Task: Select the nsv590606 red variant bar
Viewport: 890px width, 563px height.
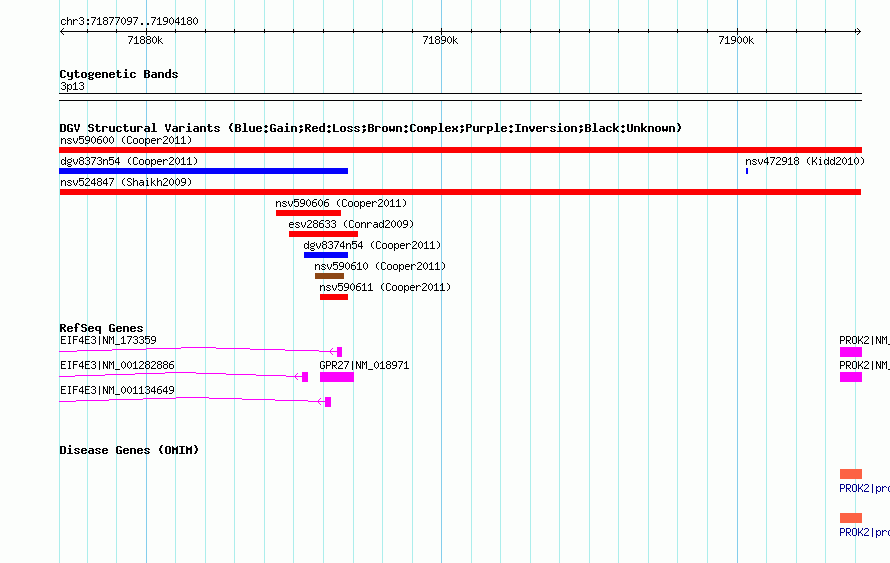Action: 308,213
